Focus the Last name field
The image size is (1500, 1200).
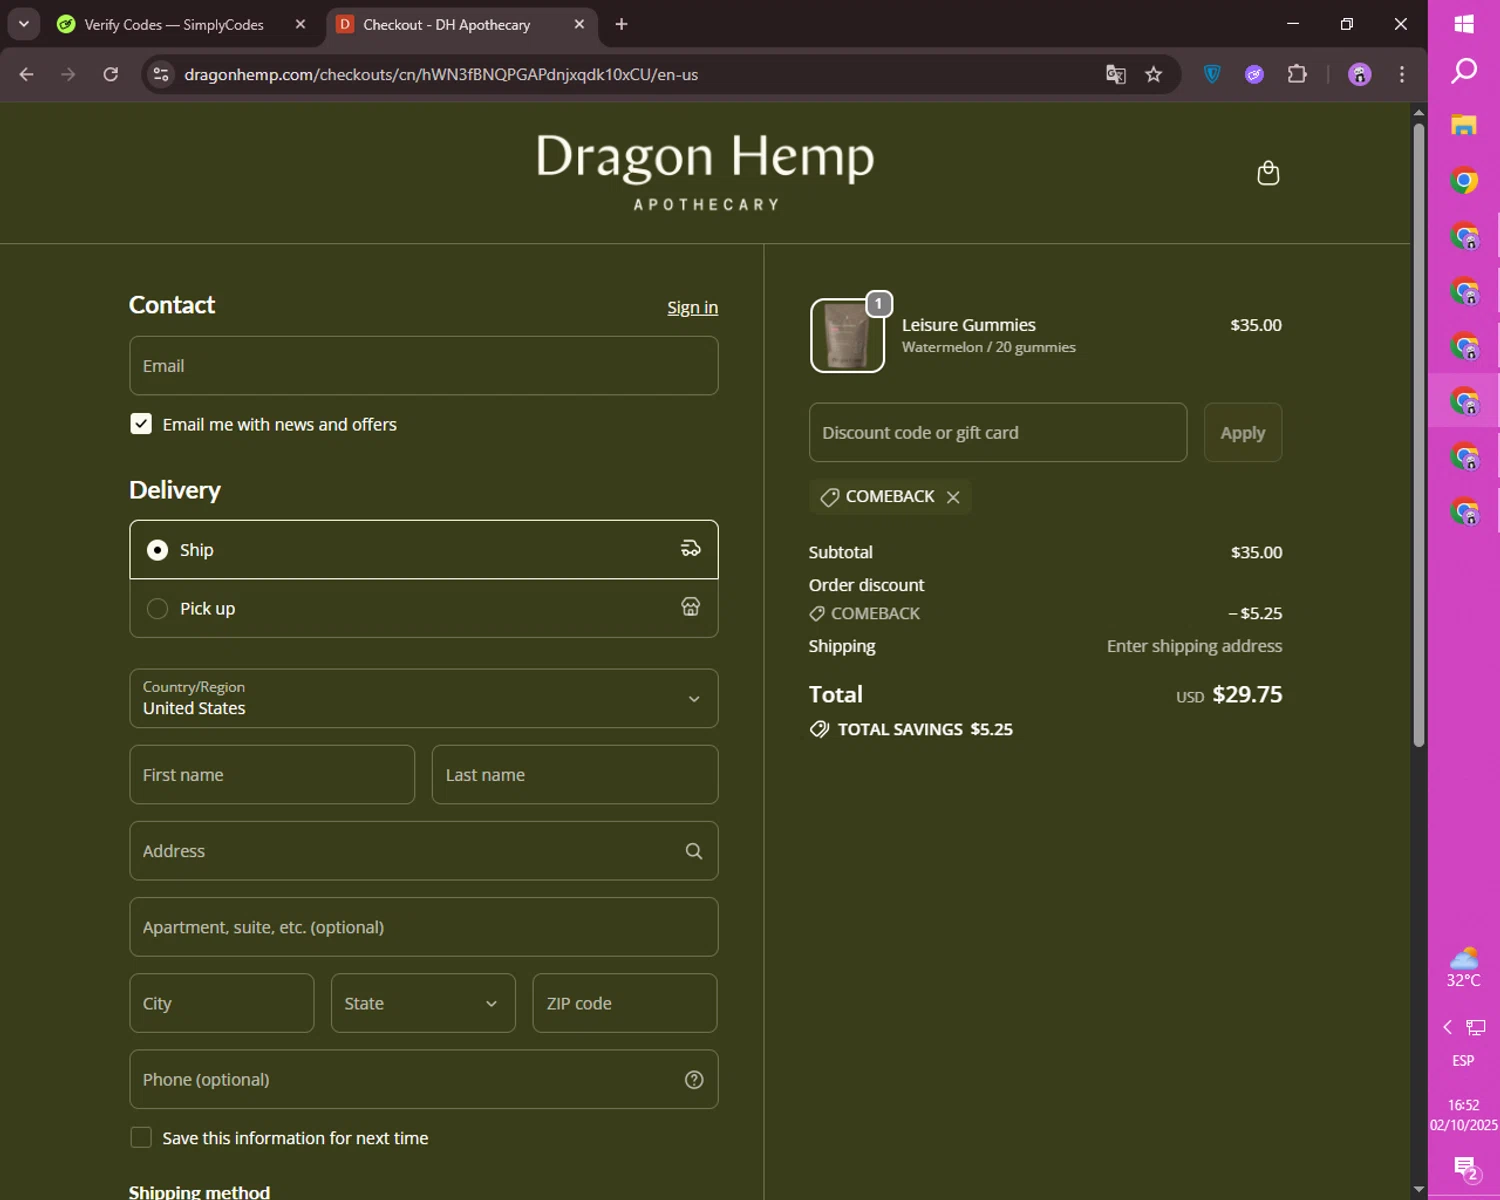tap(575, 774)
